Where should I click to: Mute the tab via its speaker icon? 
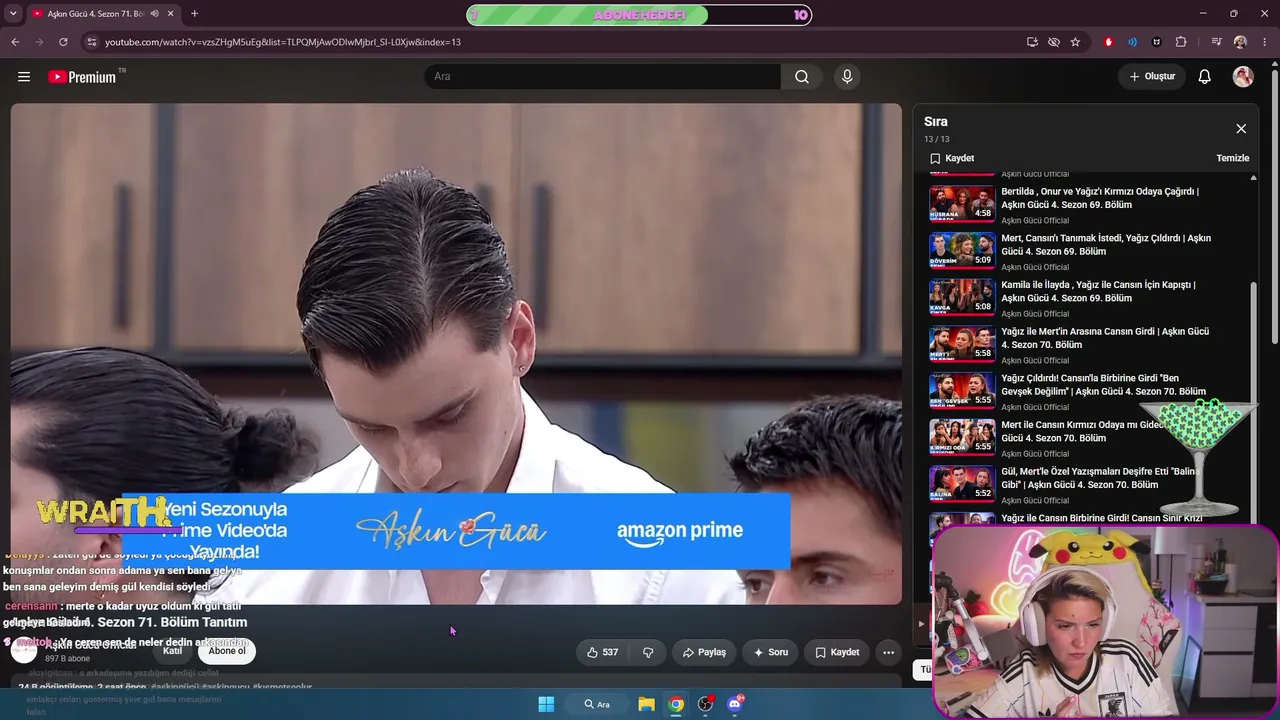[x=154, y=14]
